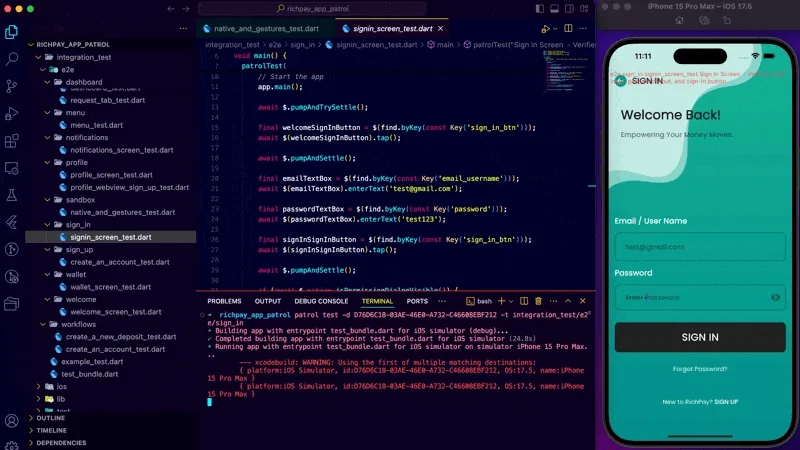The height and width of the screenshot is (450, 800).
Task: Expand the TIMELINE section
Action: (x=50, y=430)
